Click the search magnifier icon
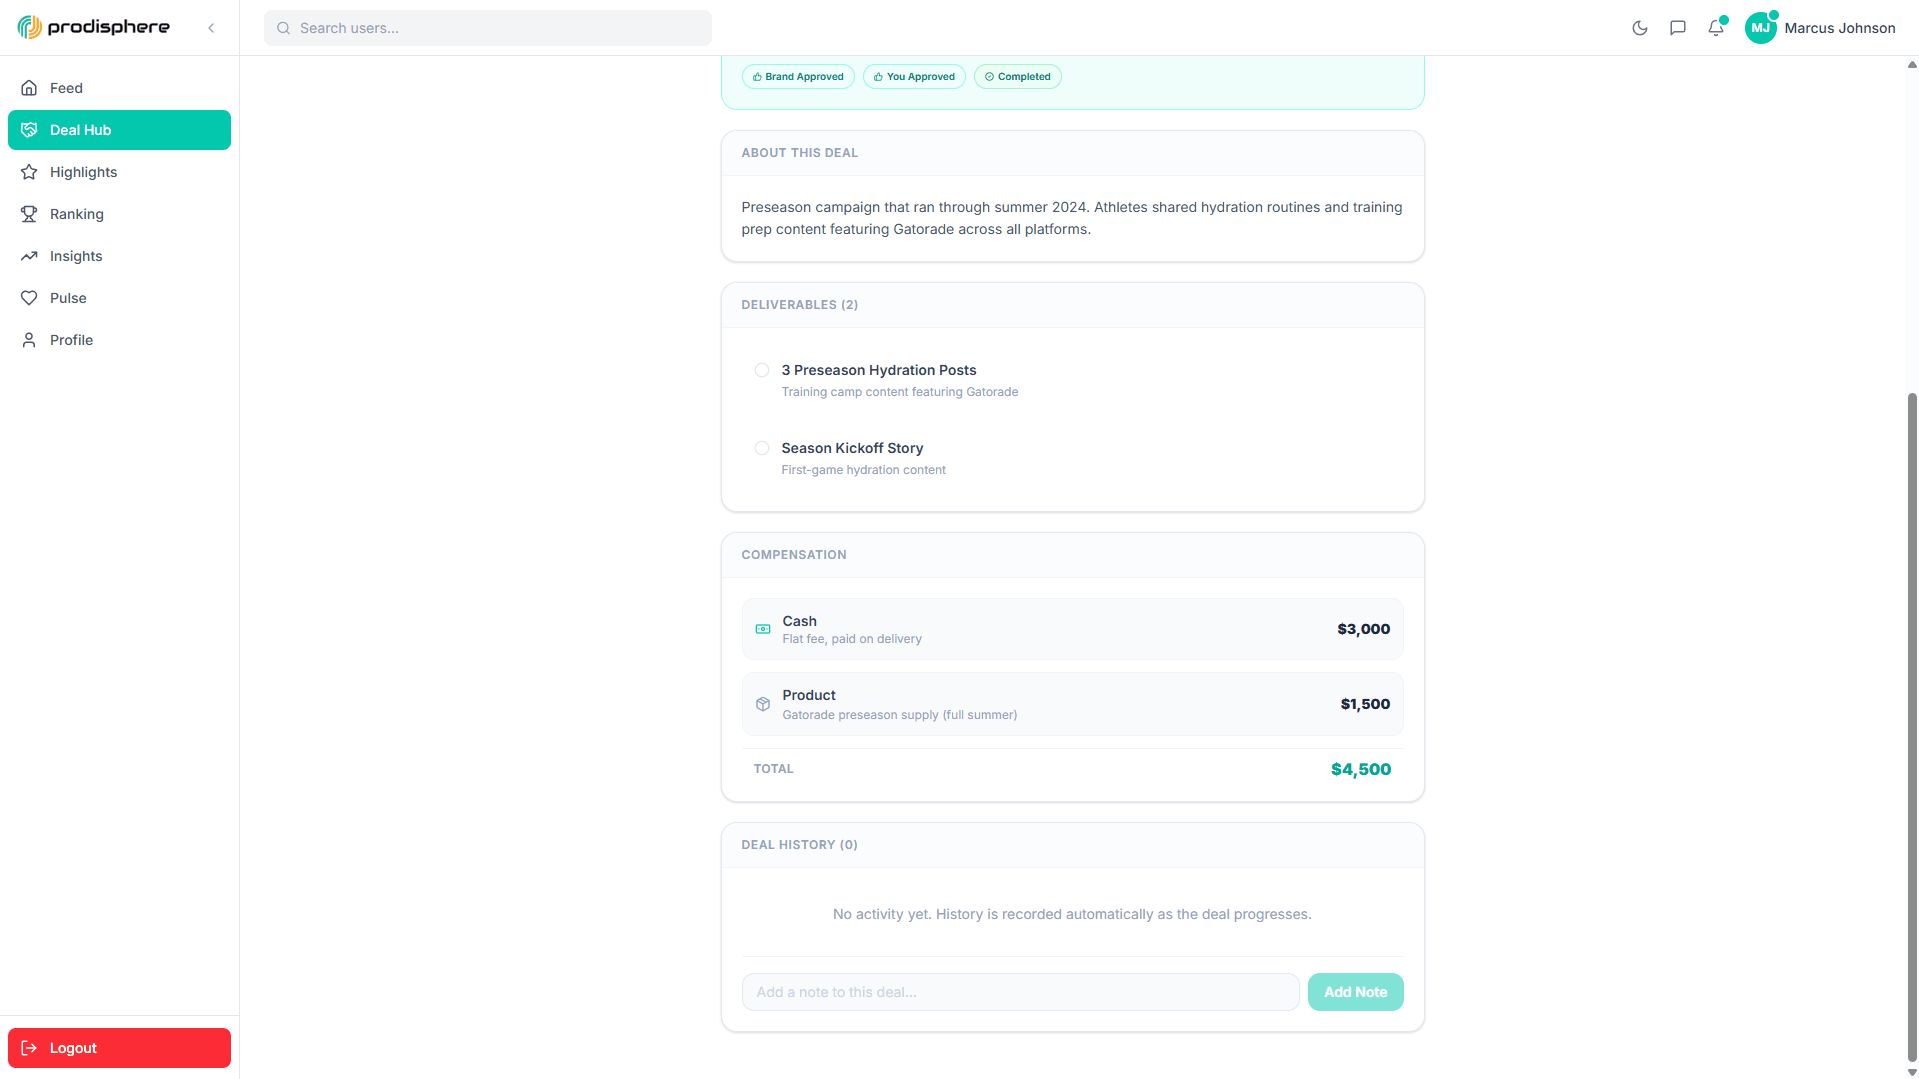The height and width of the screenshot is (1079, 1919). tap(284, 28)
